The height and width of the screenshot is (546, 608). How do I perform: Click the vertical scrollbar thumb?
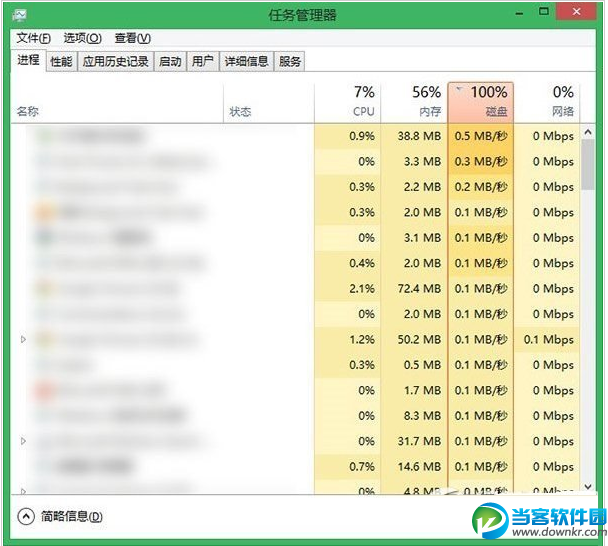[588, 164]
